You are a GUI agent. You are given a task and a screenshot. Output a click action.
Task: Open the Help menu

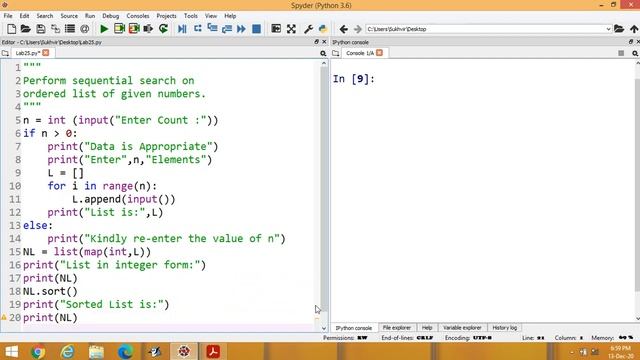[230, 16]
